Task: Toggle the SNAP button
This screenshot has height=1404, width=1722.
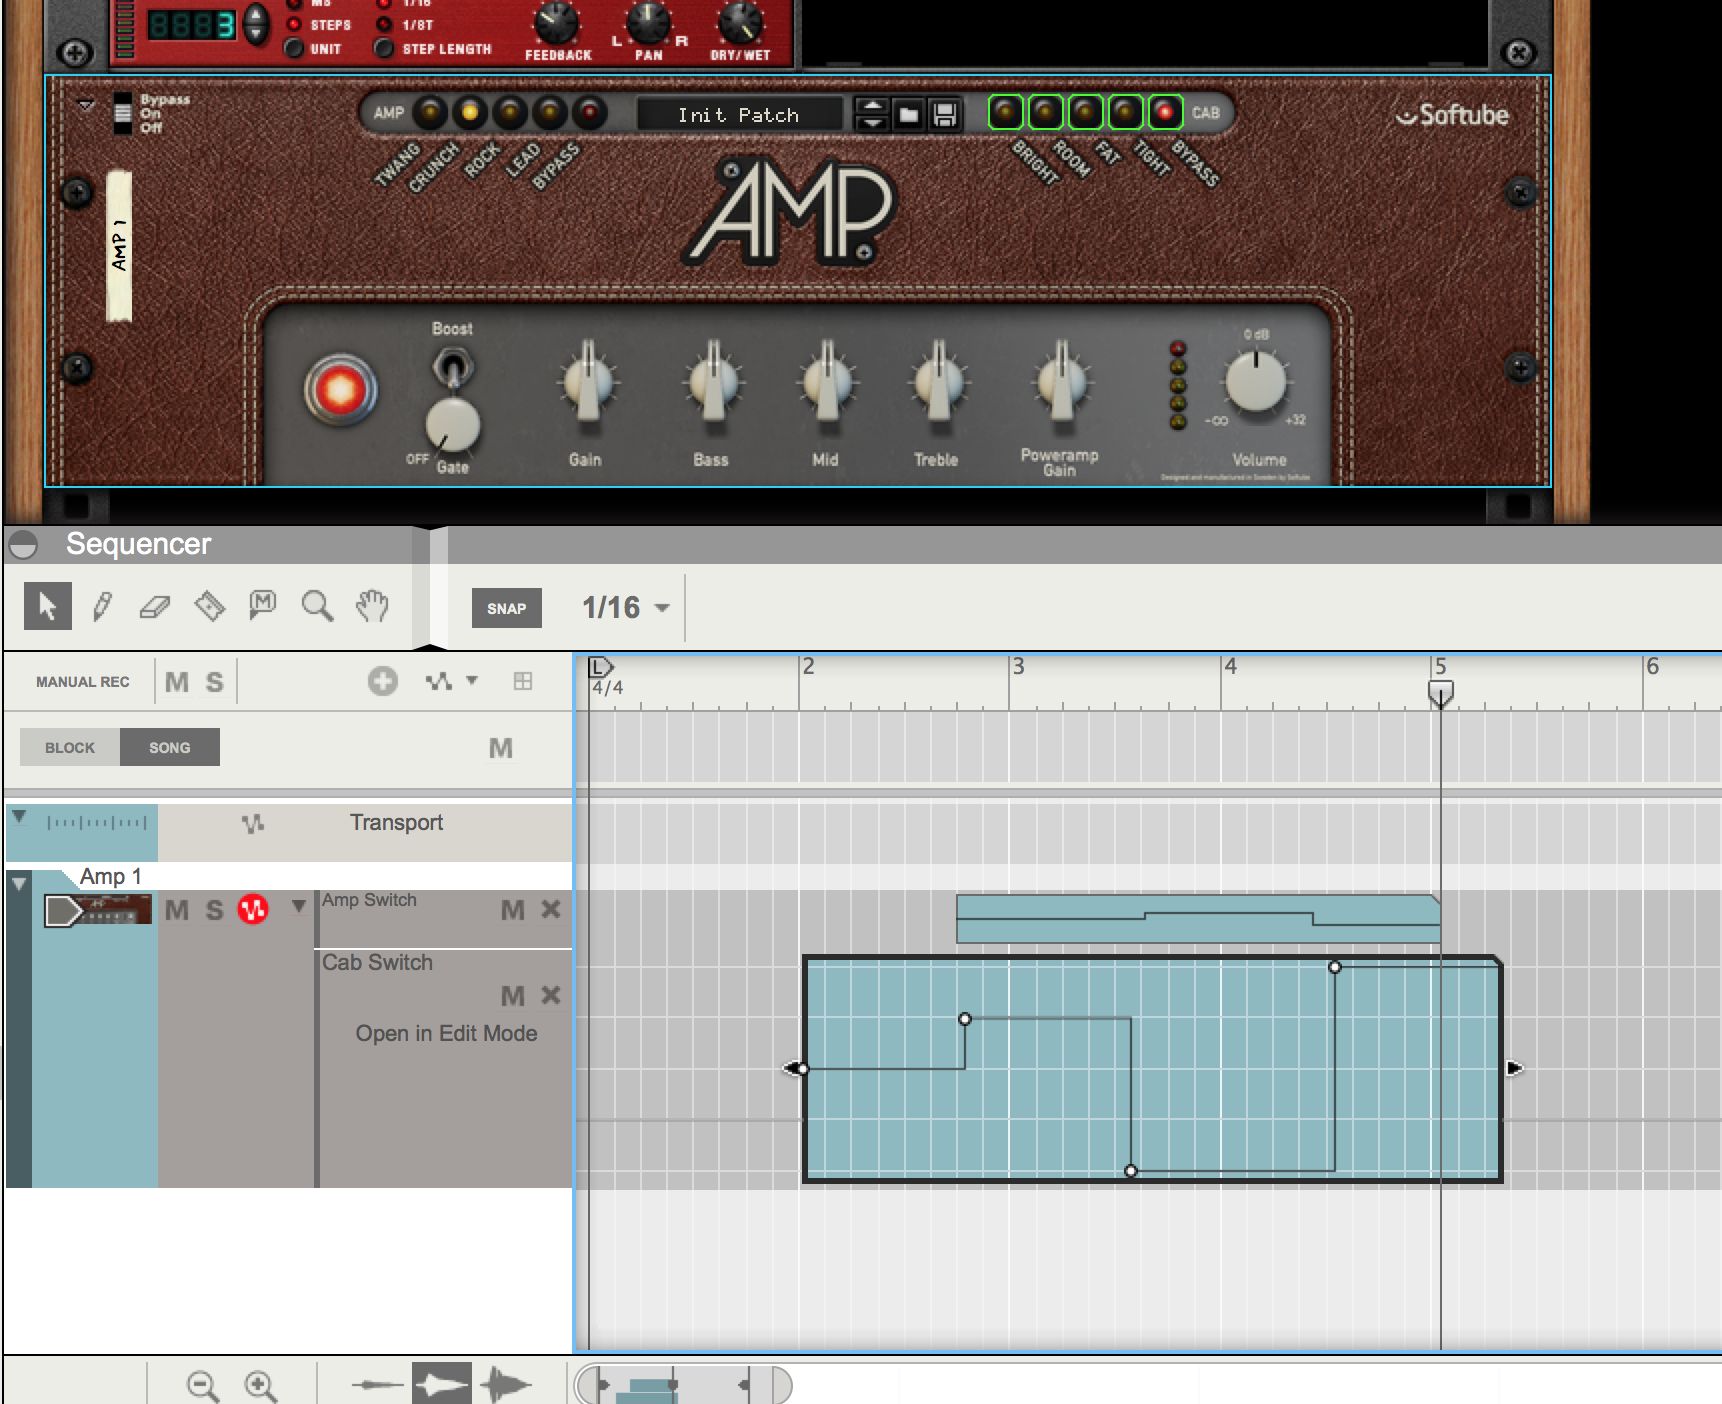Action: coord(506,608)
